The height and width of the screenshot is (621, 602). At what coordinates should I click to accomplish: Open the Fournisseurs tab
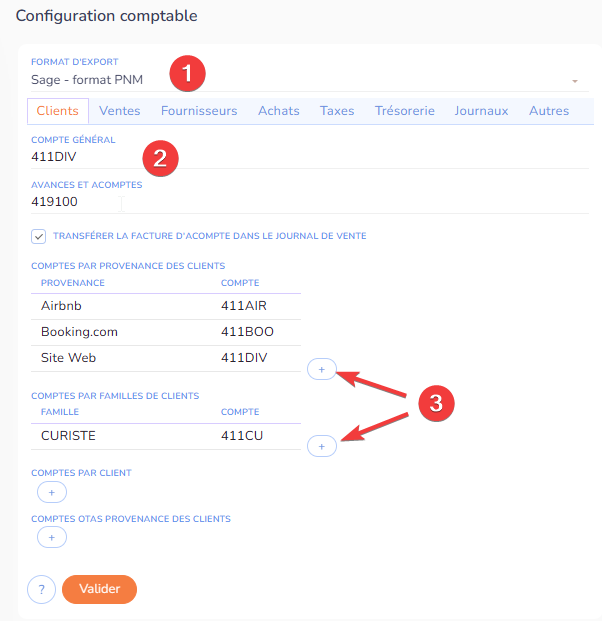(199, 111)
